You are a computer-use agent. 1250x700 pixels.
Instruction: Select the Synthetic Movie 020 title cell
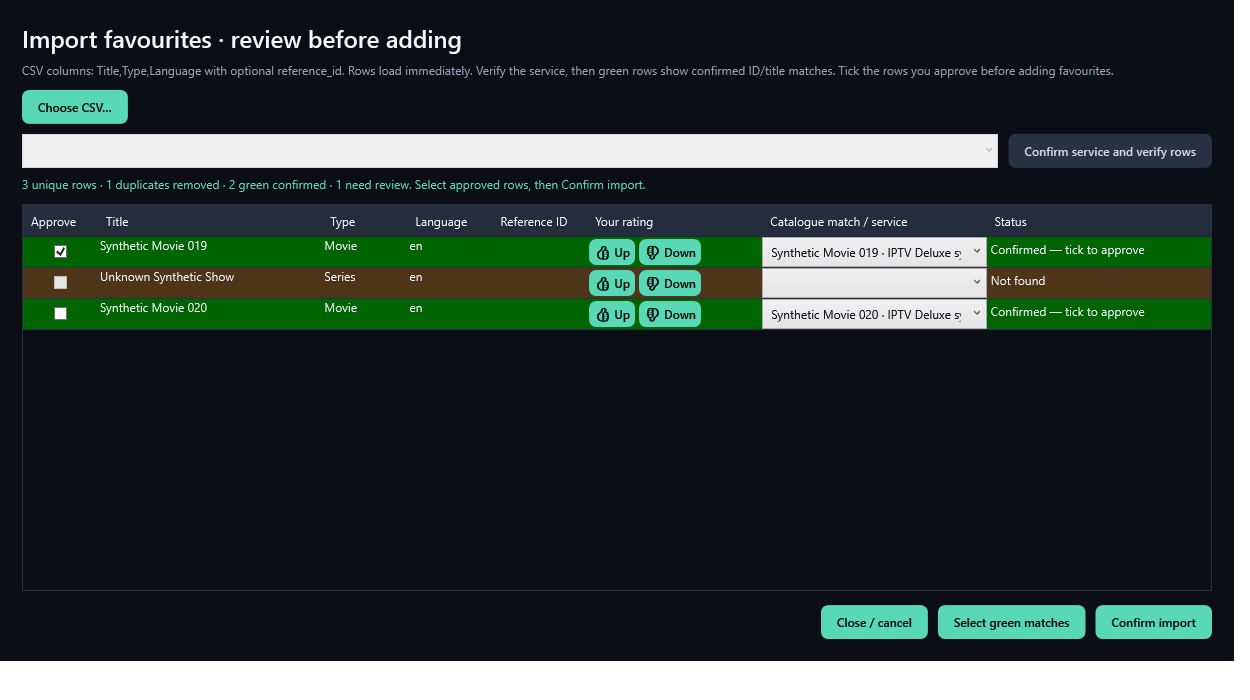point(153,308)
